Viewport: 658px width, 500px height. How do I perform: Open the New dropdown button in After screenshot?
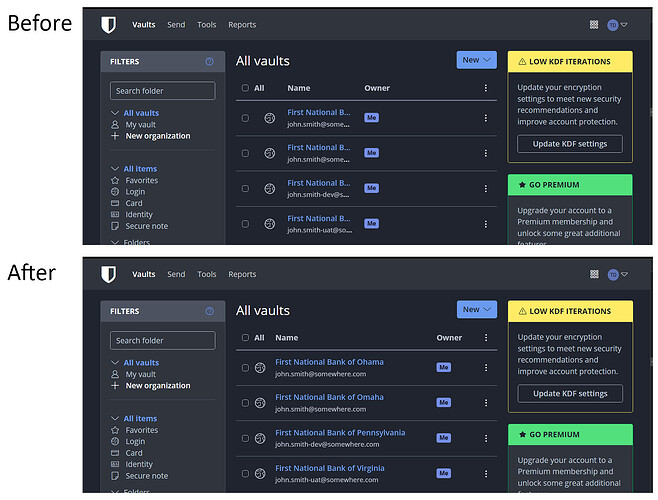pyautogui.click(x=477, y=309)
